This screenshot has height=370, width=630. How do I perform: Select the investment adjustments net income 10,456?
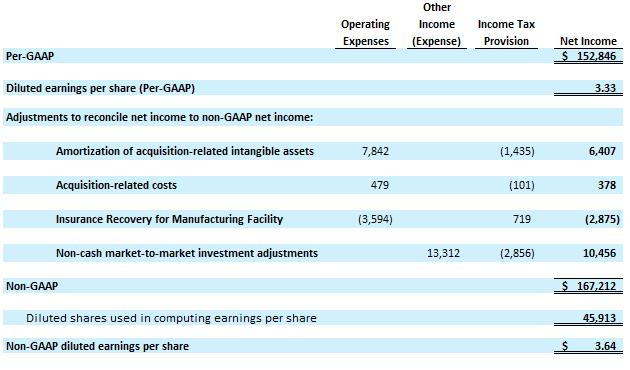599,253
